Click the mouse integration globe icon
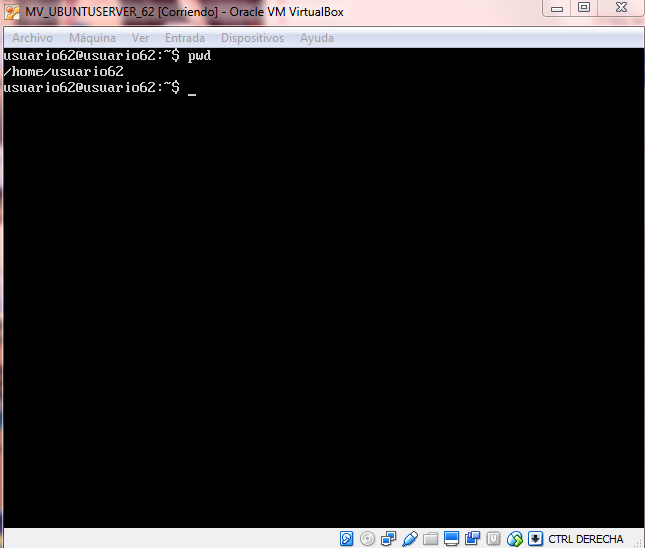Viewport: 645px width, 548px height. click(515, 539)
